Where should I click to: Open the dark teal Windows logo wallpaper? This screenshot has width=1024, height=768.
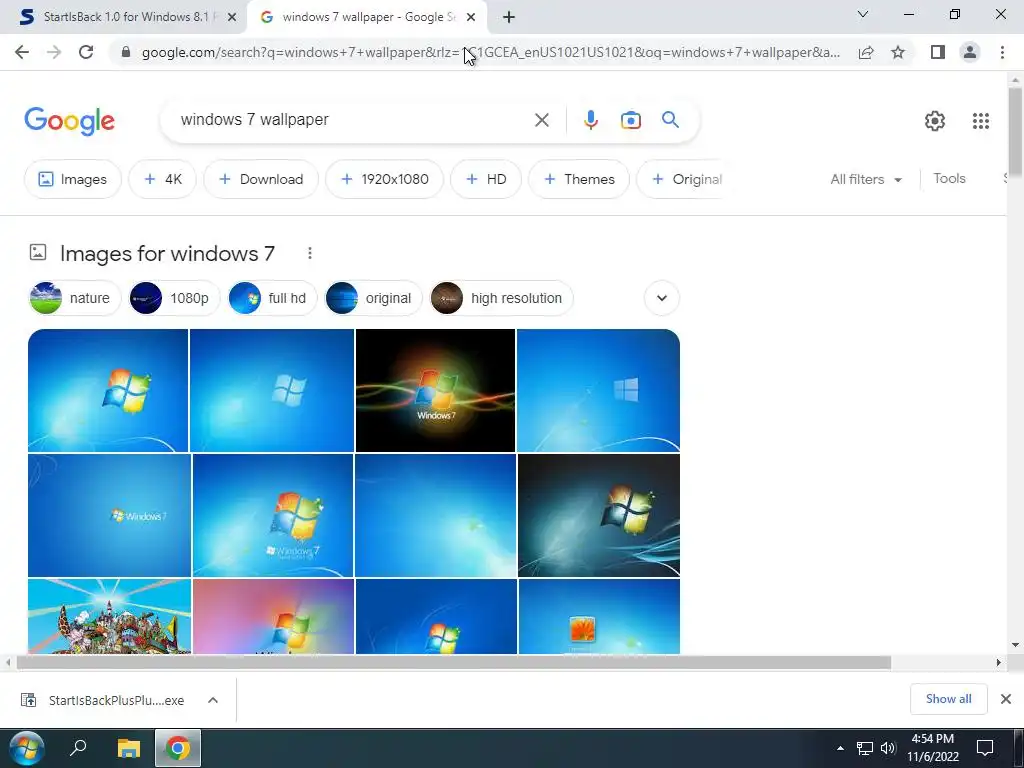599,515
